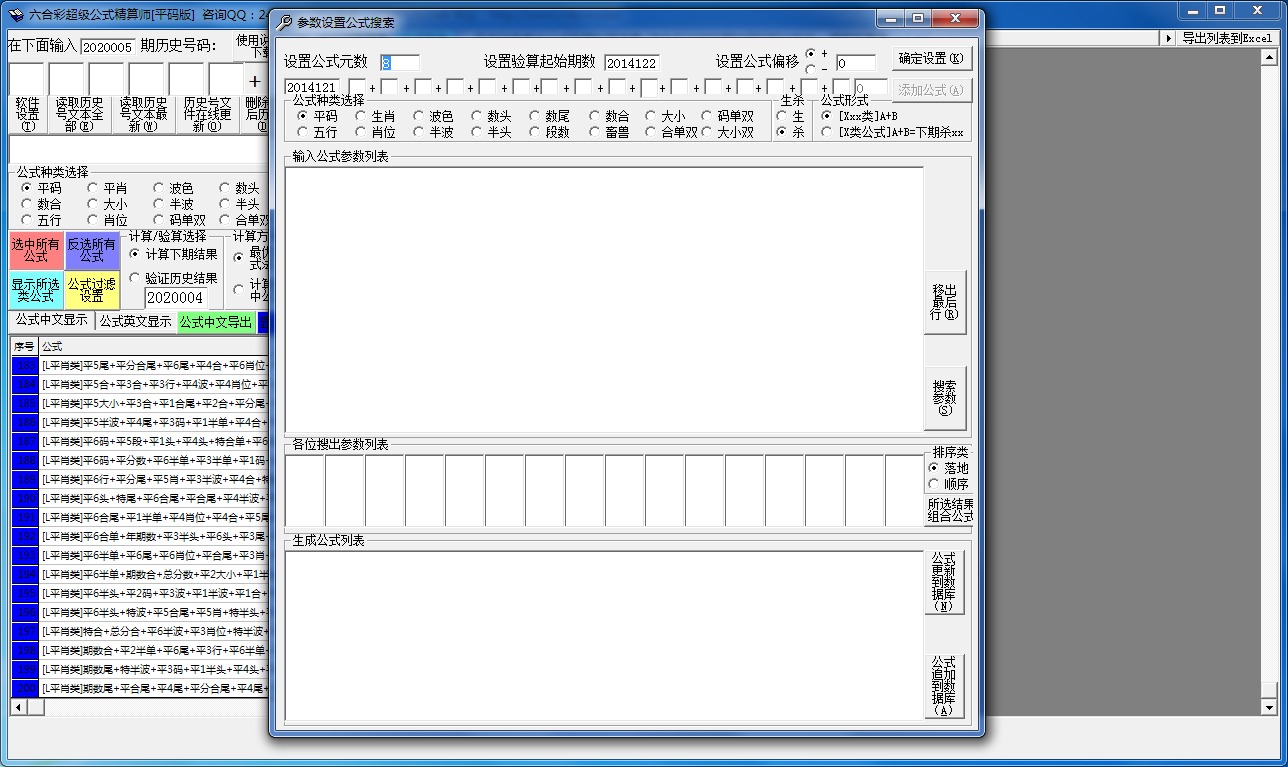
Task: Choose the 顺序 sort radio button
Action: 933,484
